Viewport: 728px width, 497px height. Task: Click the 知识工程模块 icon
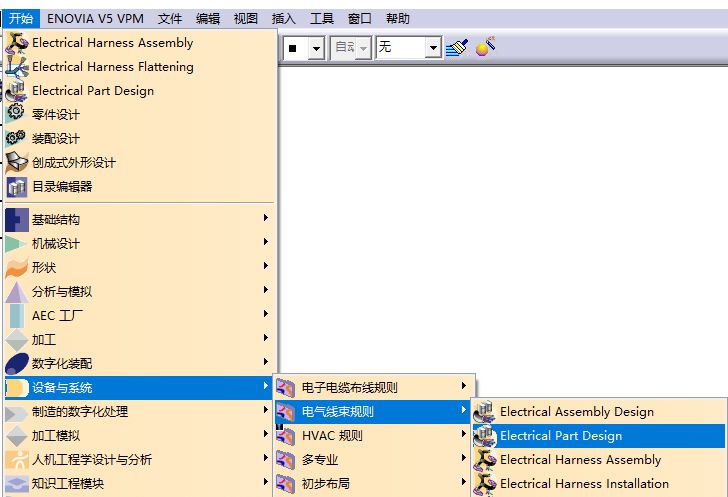coord(17,484)
